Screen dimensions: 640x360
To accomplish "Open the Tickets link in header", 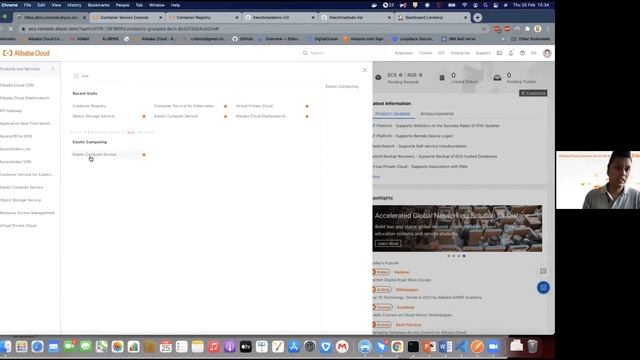I will coord(425,53).
